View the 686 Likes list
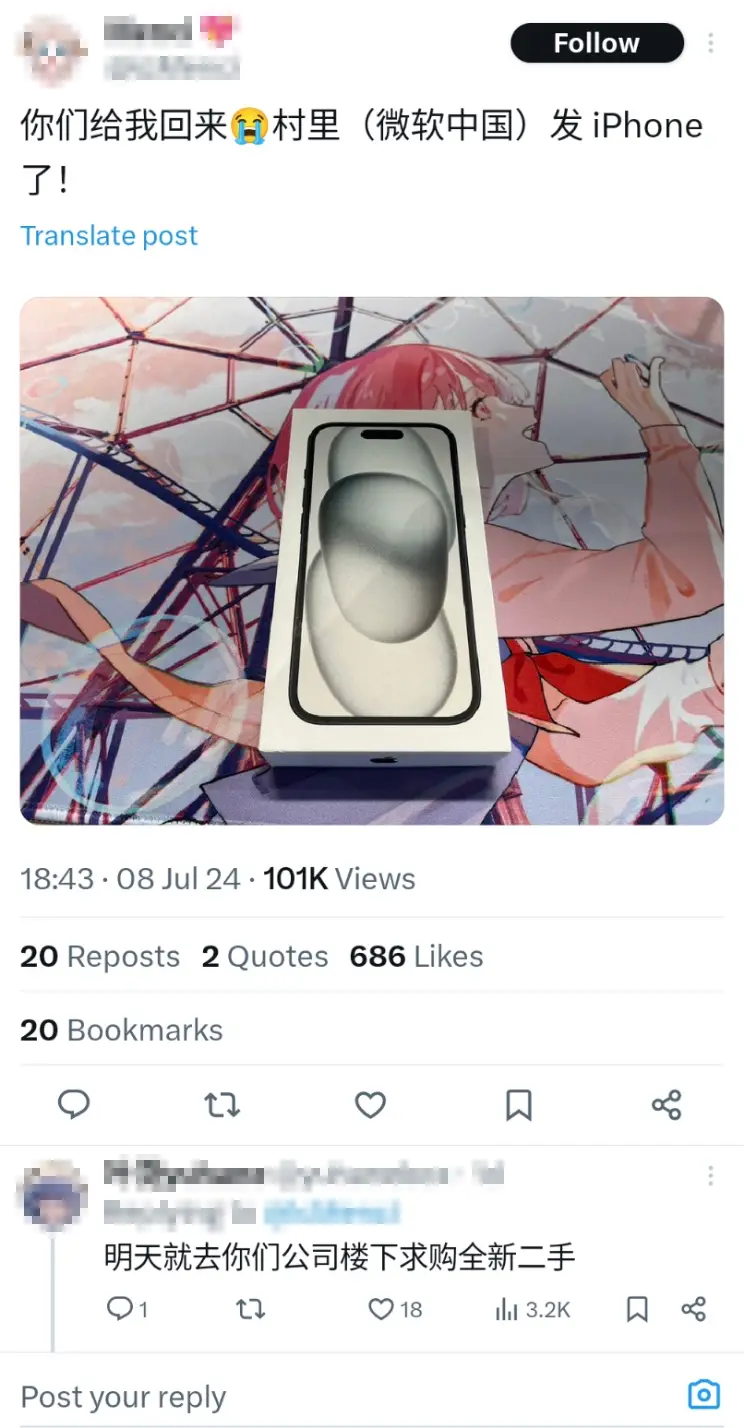 coord(416,957)
